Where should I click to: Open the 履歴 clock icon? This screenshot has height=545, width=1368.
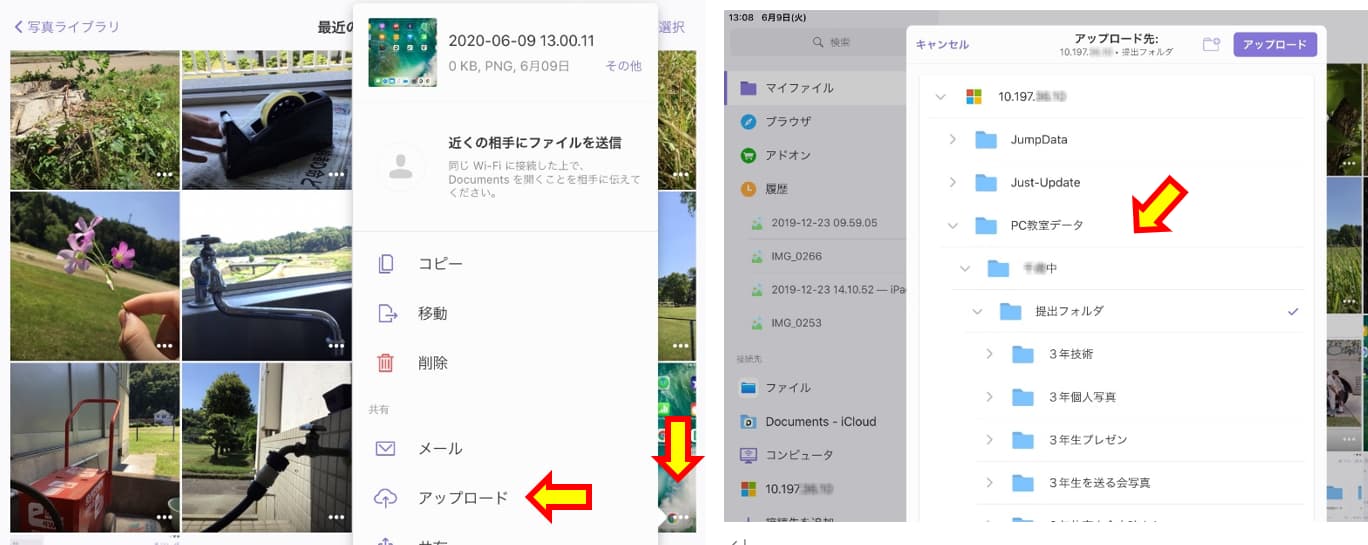point(748,188)
